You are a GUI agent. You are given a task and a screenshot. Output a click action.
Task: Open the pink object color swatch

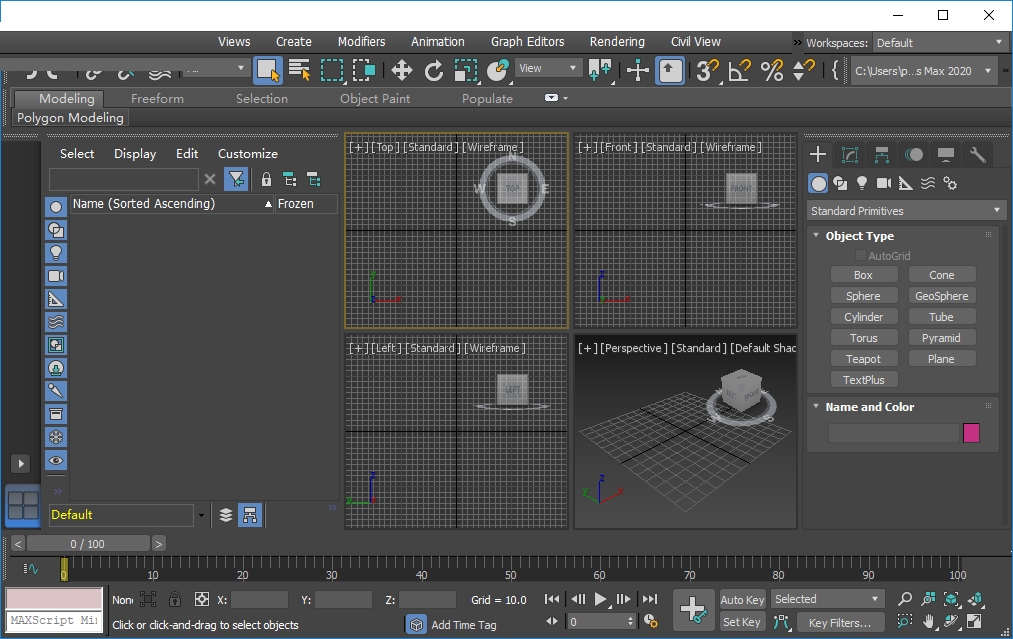point(971,433)
